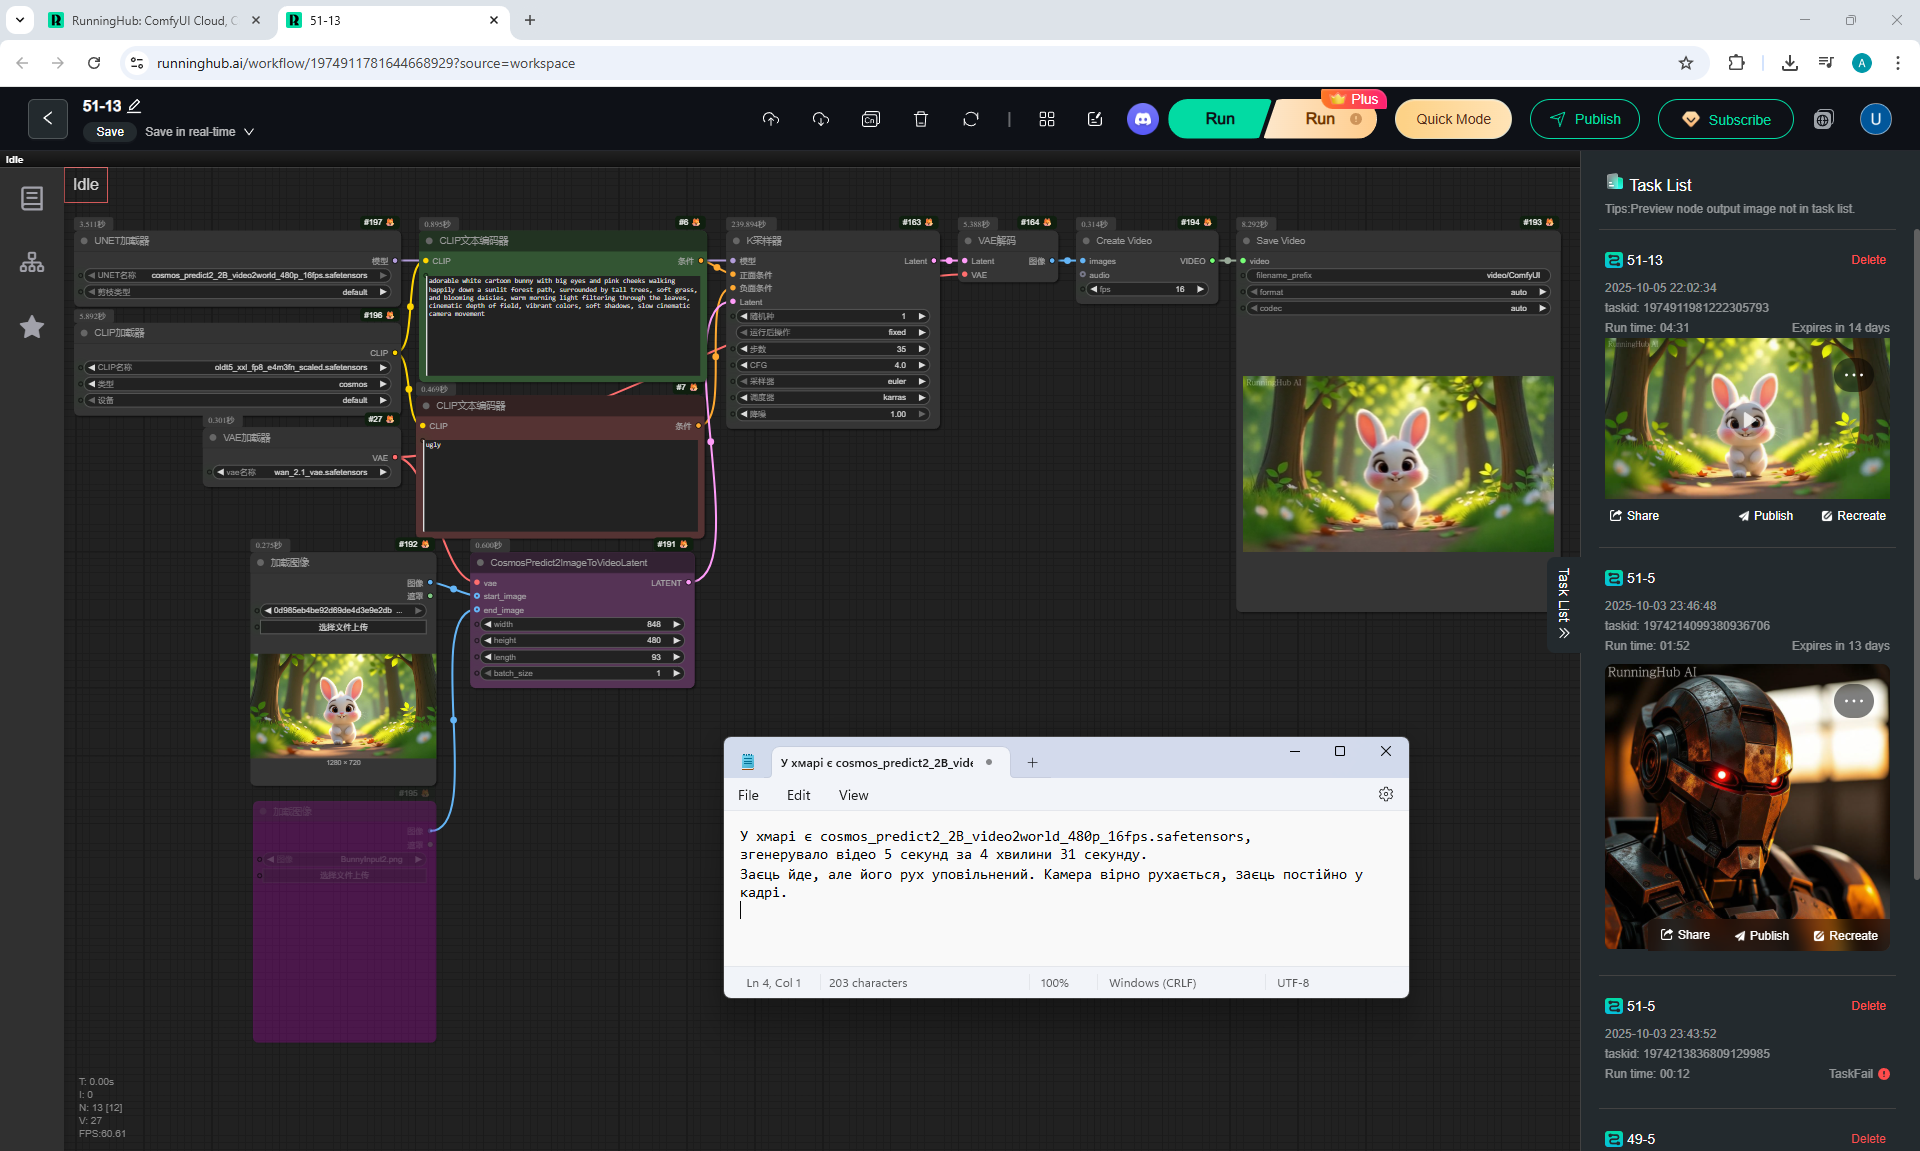Toggle the Save Video node collapse dot
Image resolution: width=1920 pixels, height=1151 pixels.
[1246, 241]
